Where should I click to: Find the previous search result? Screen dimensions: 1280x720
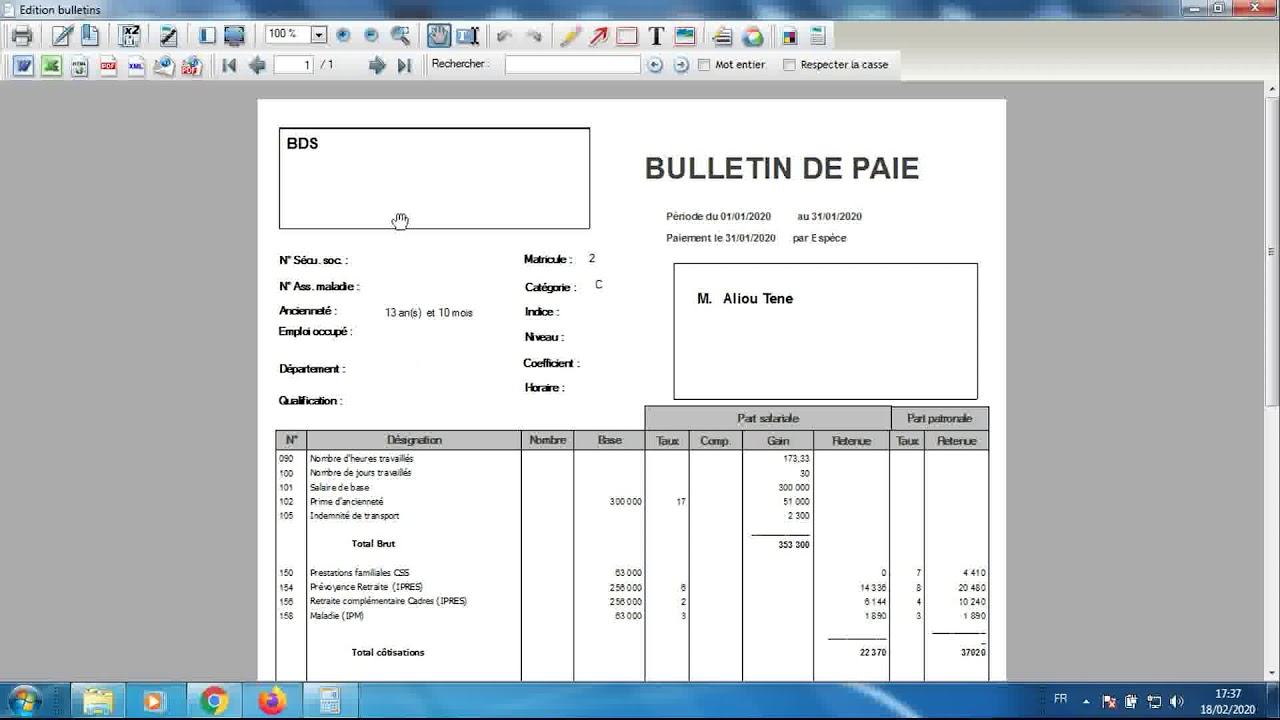655,65
